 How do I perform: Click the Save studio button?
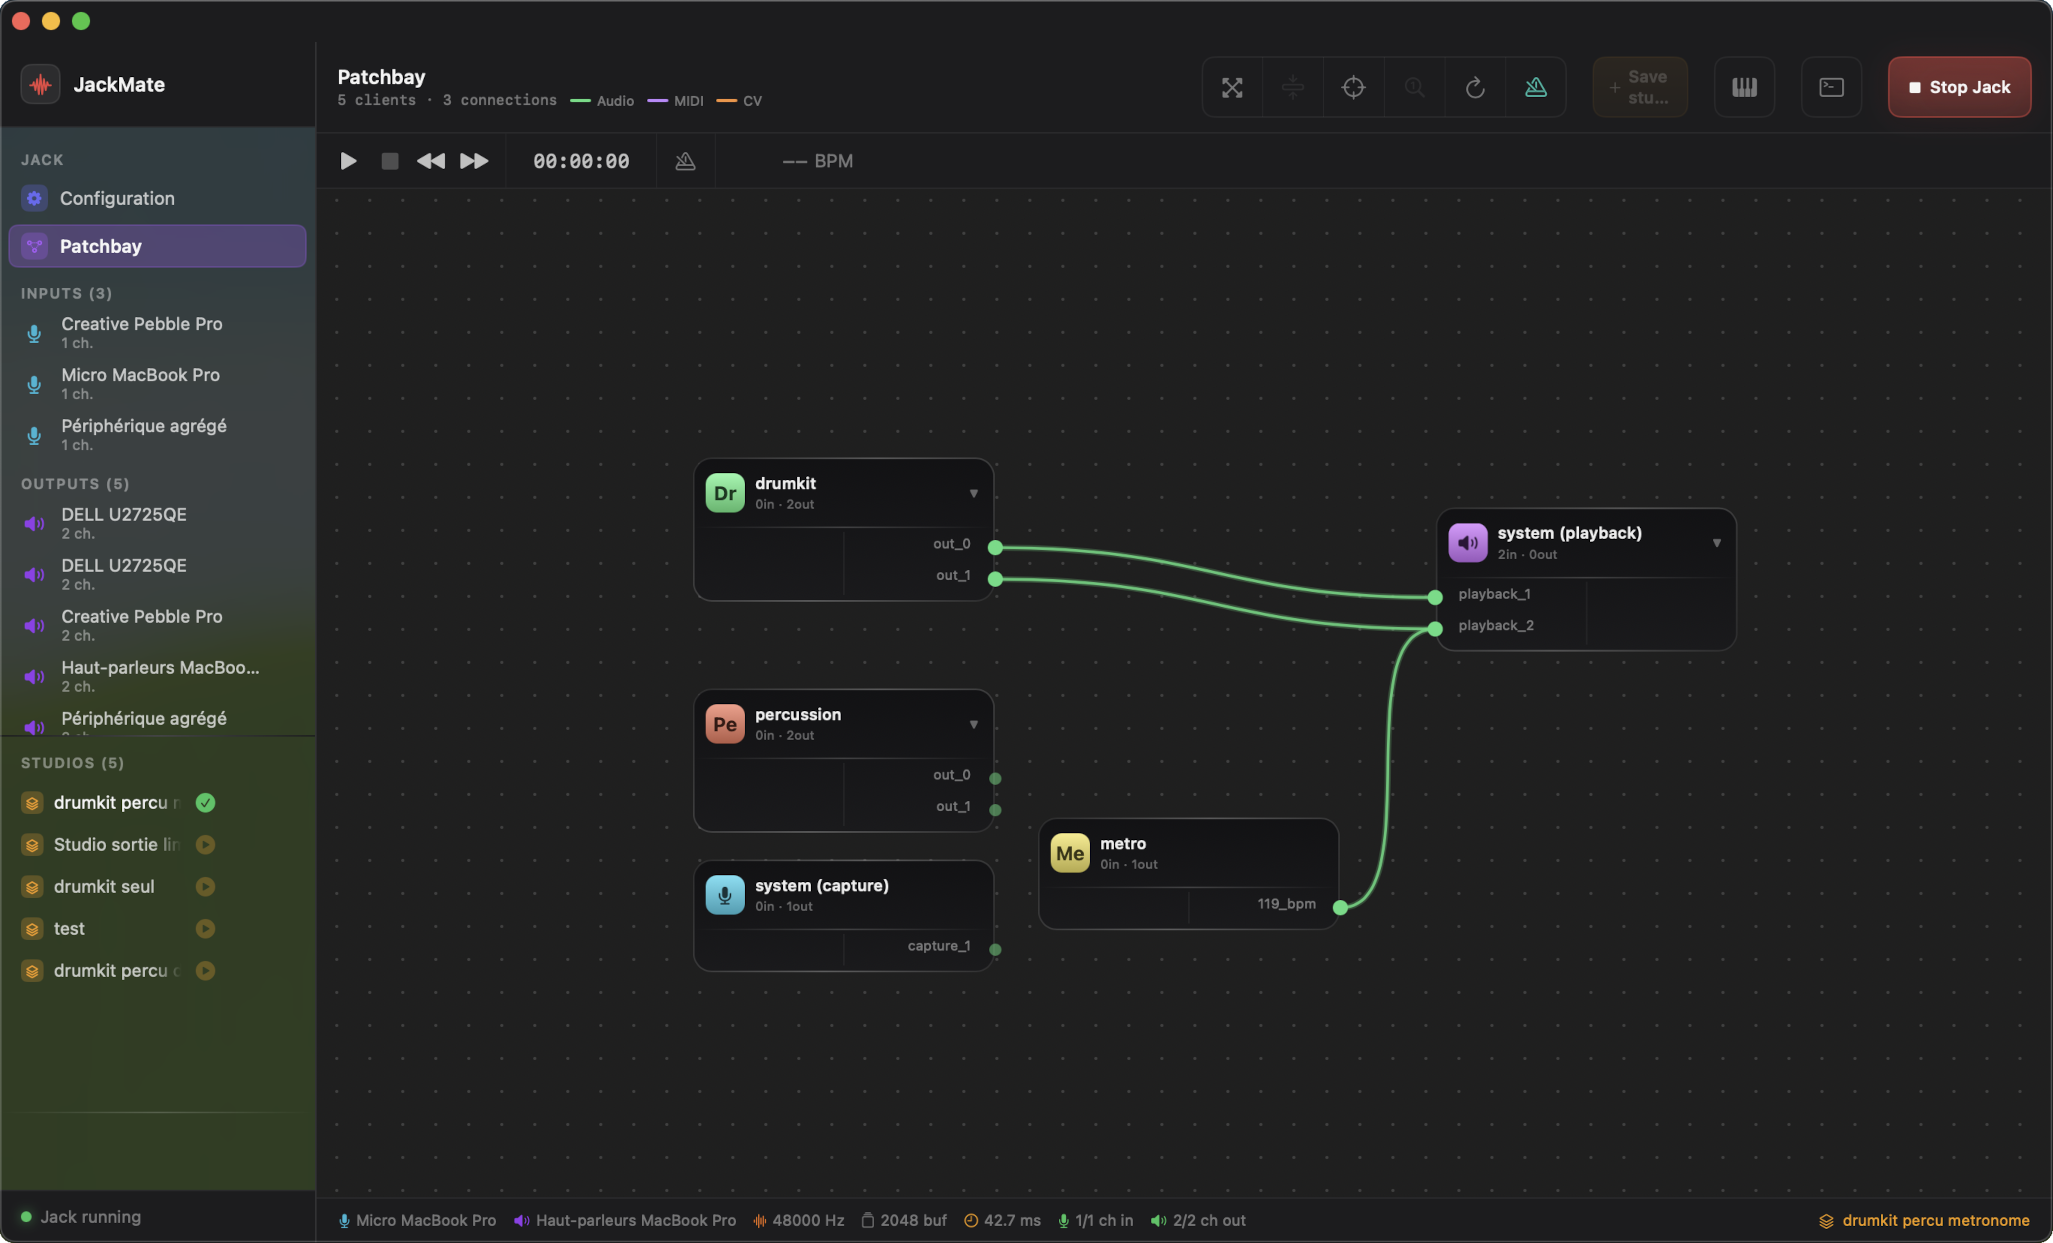point(1639,87)
